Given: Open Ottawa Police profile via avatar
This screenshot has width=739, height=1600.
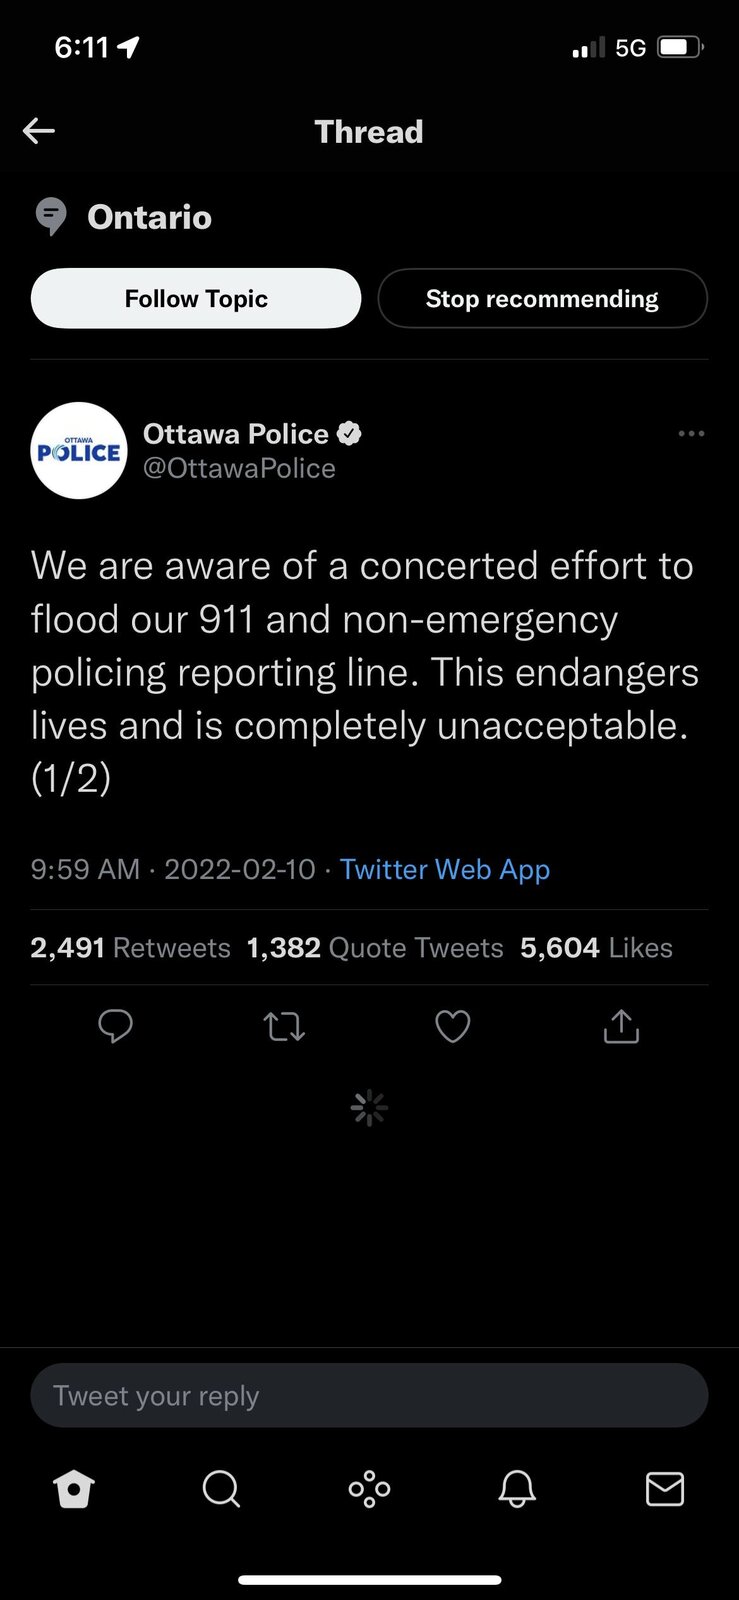Looking at the screenshot, I should point(79,450).
